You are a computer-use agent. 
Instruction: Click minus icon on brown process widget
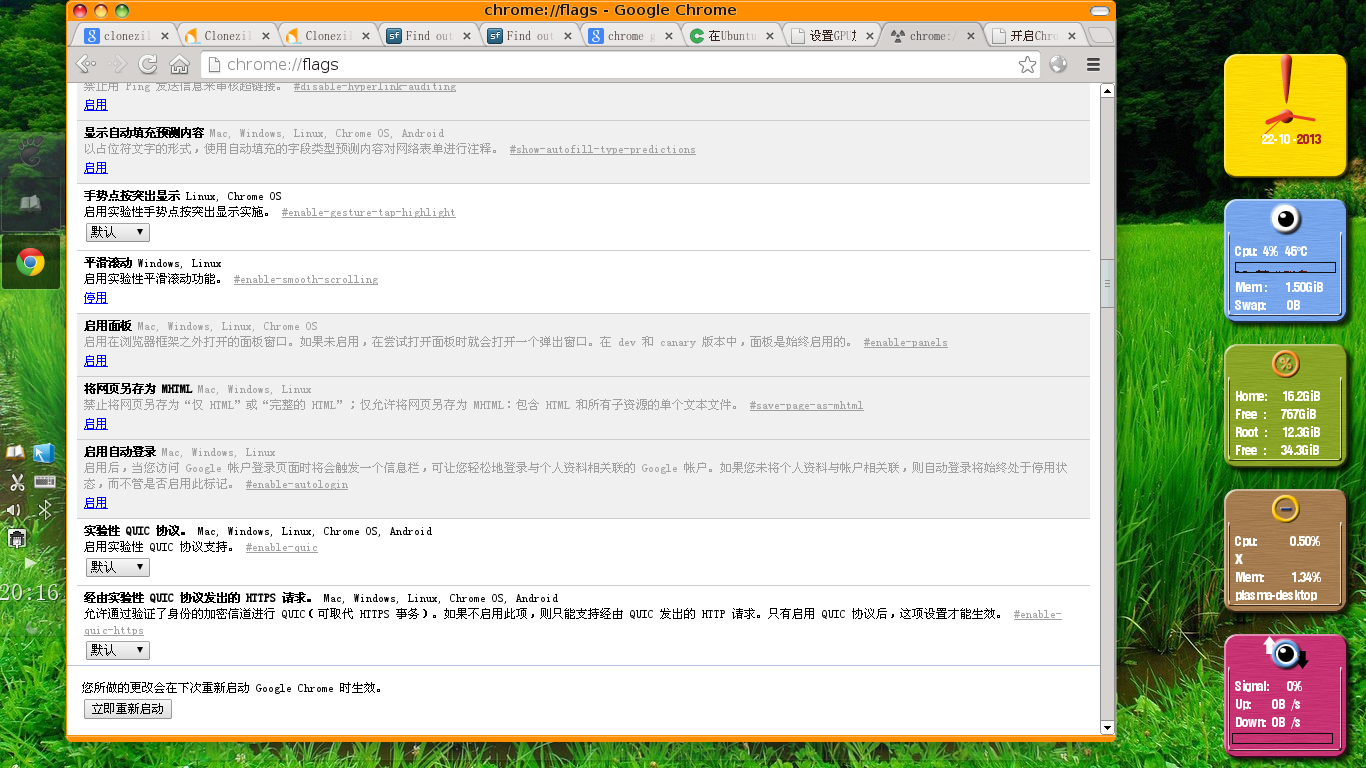pyautogui.click(x=1285, y=508)
